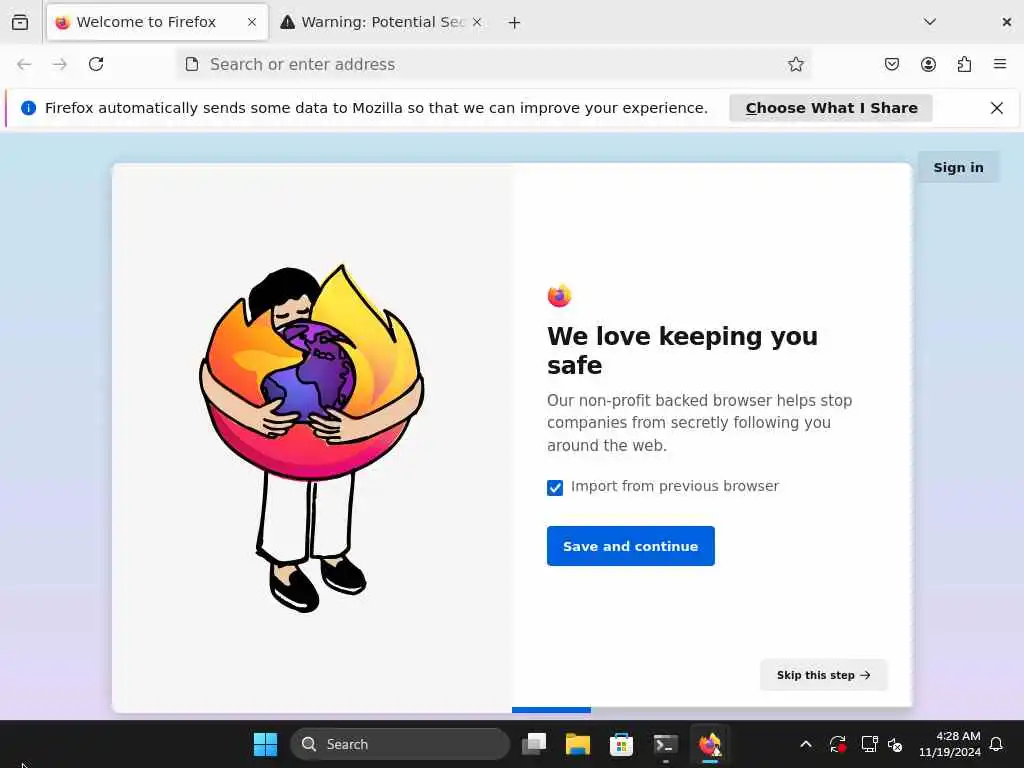Close the Welcome to Firefox tab

(x=252, y=22)
